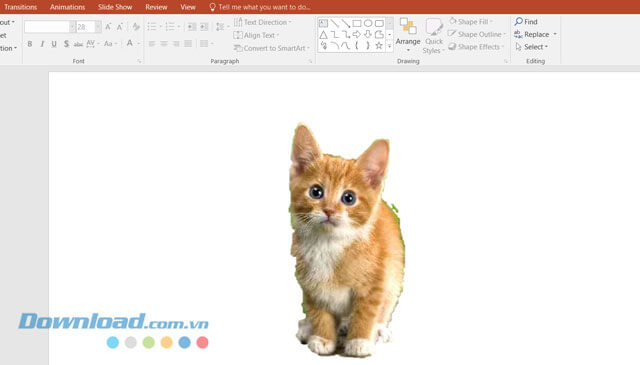Increase font size
This screenshot has width=640, height=365.
click(x=108, y=27)
